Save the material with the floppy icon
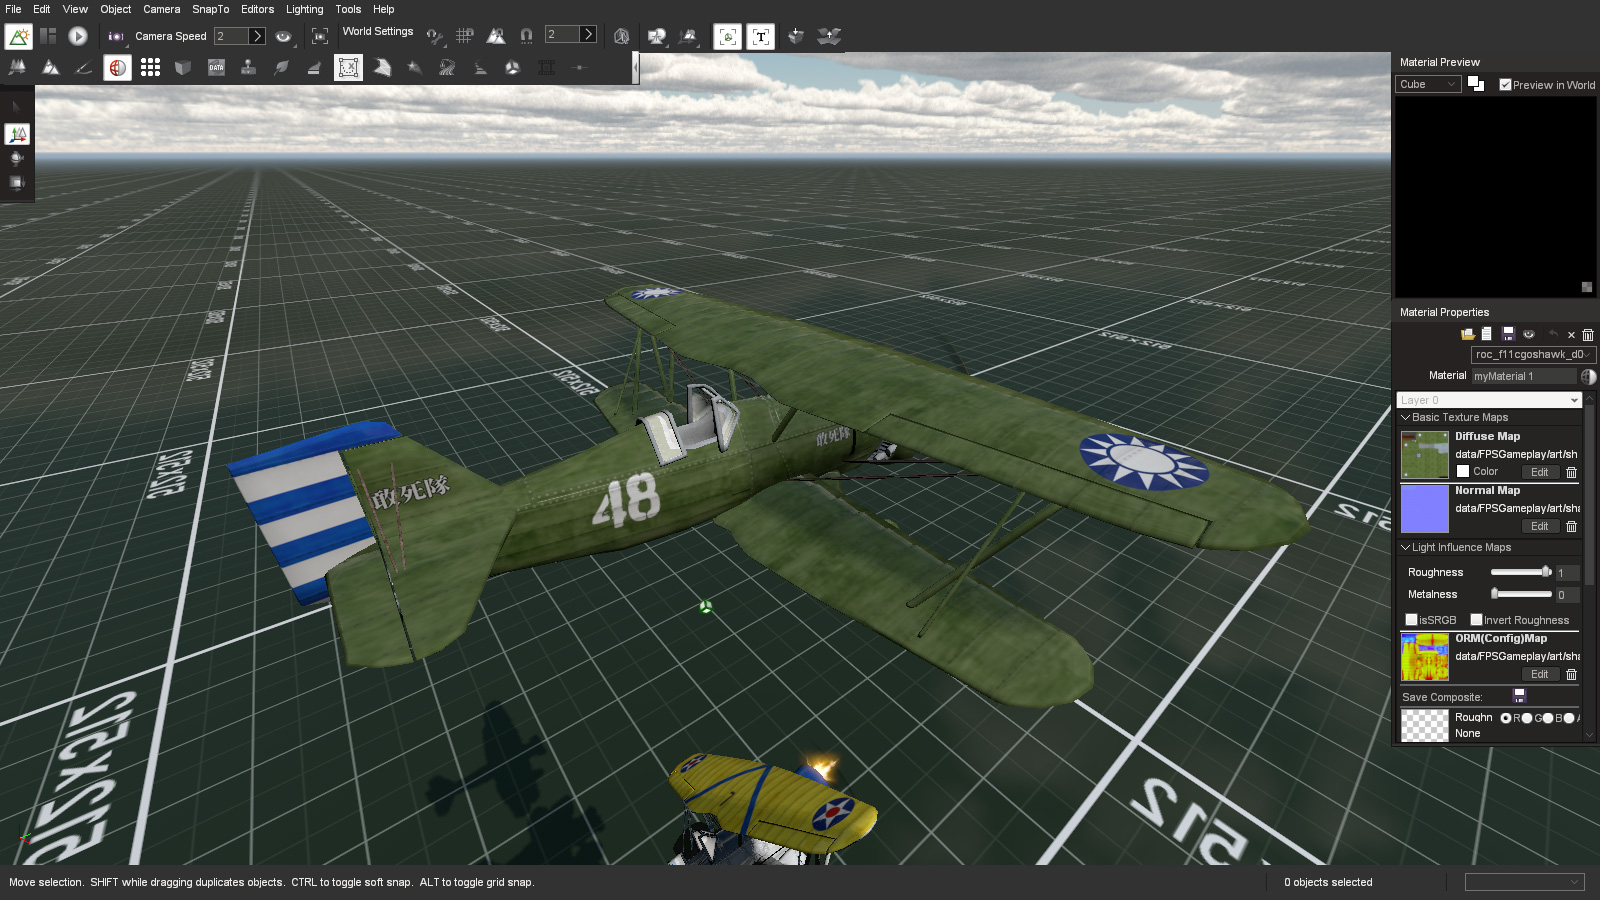The width and height of the screenshot is (1600, 900). point(1508,334)
